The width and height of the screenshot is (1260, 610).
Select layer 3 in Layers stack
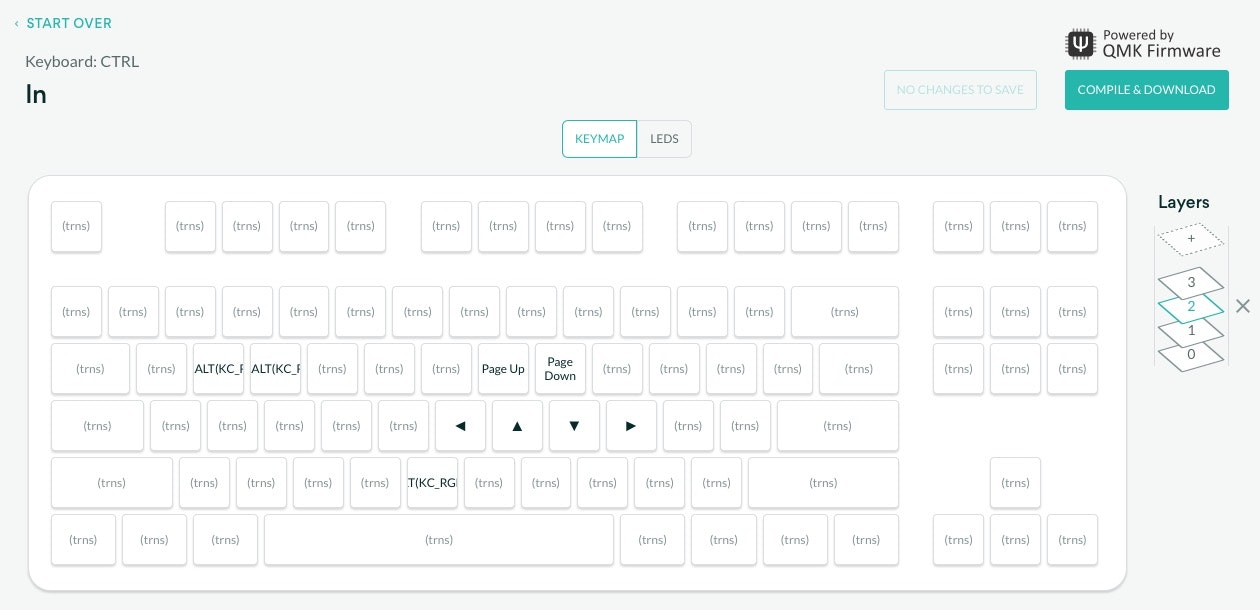1190,283
